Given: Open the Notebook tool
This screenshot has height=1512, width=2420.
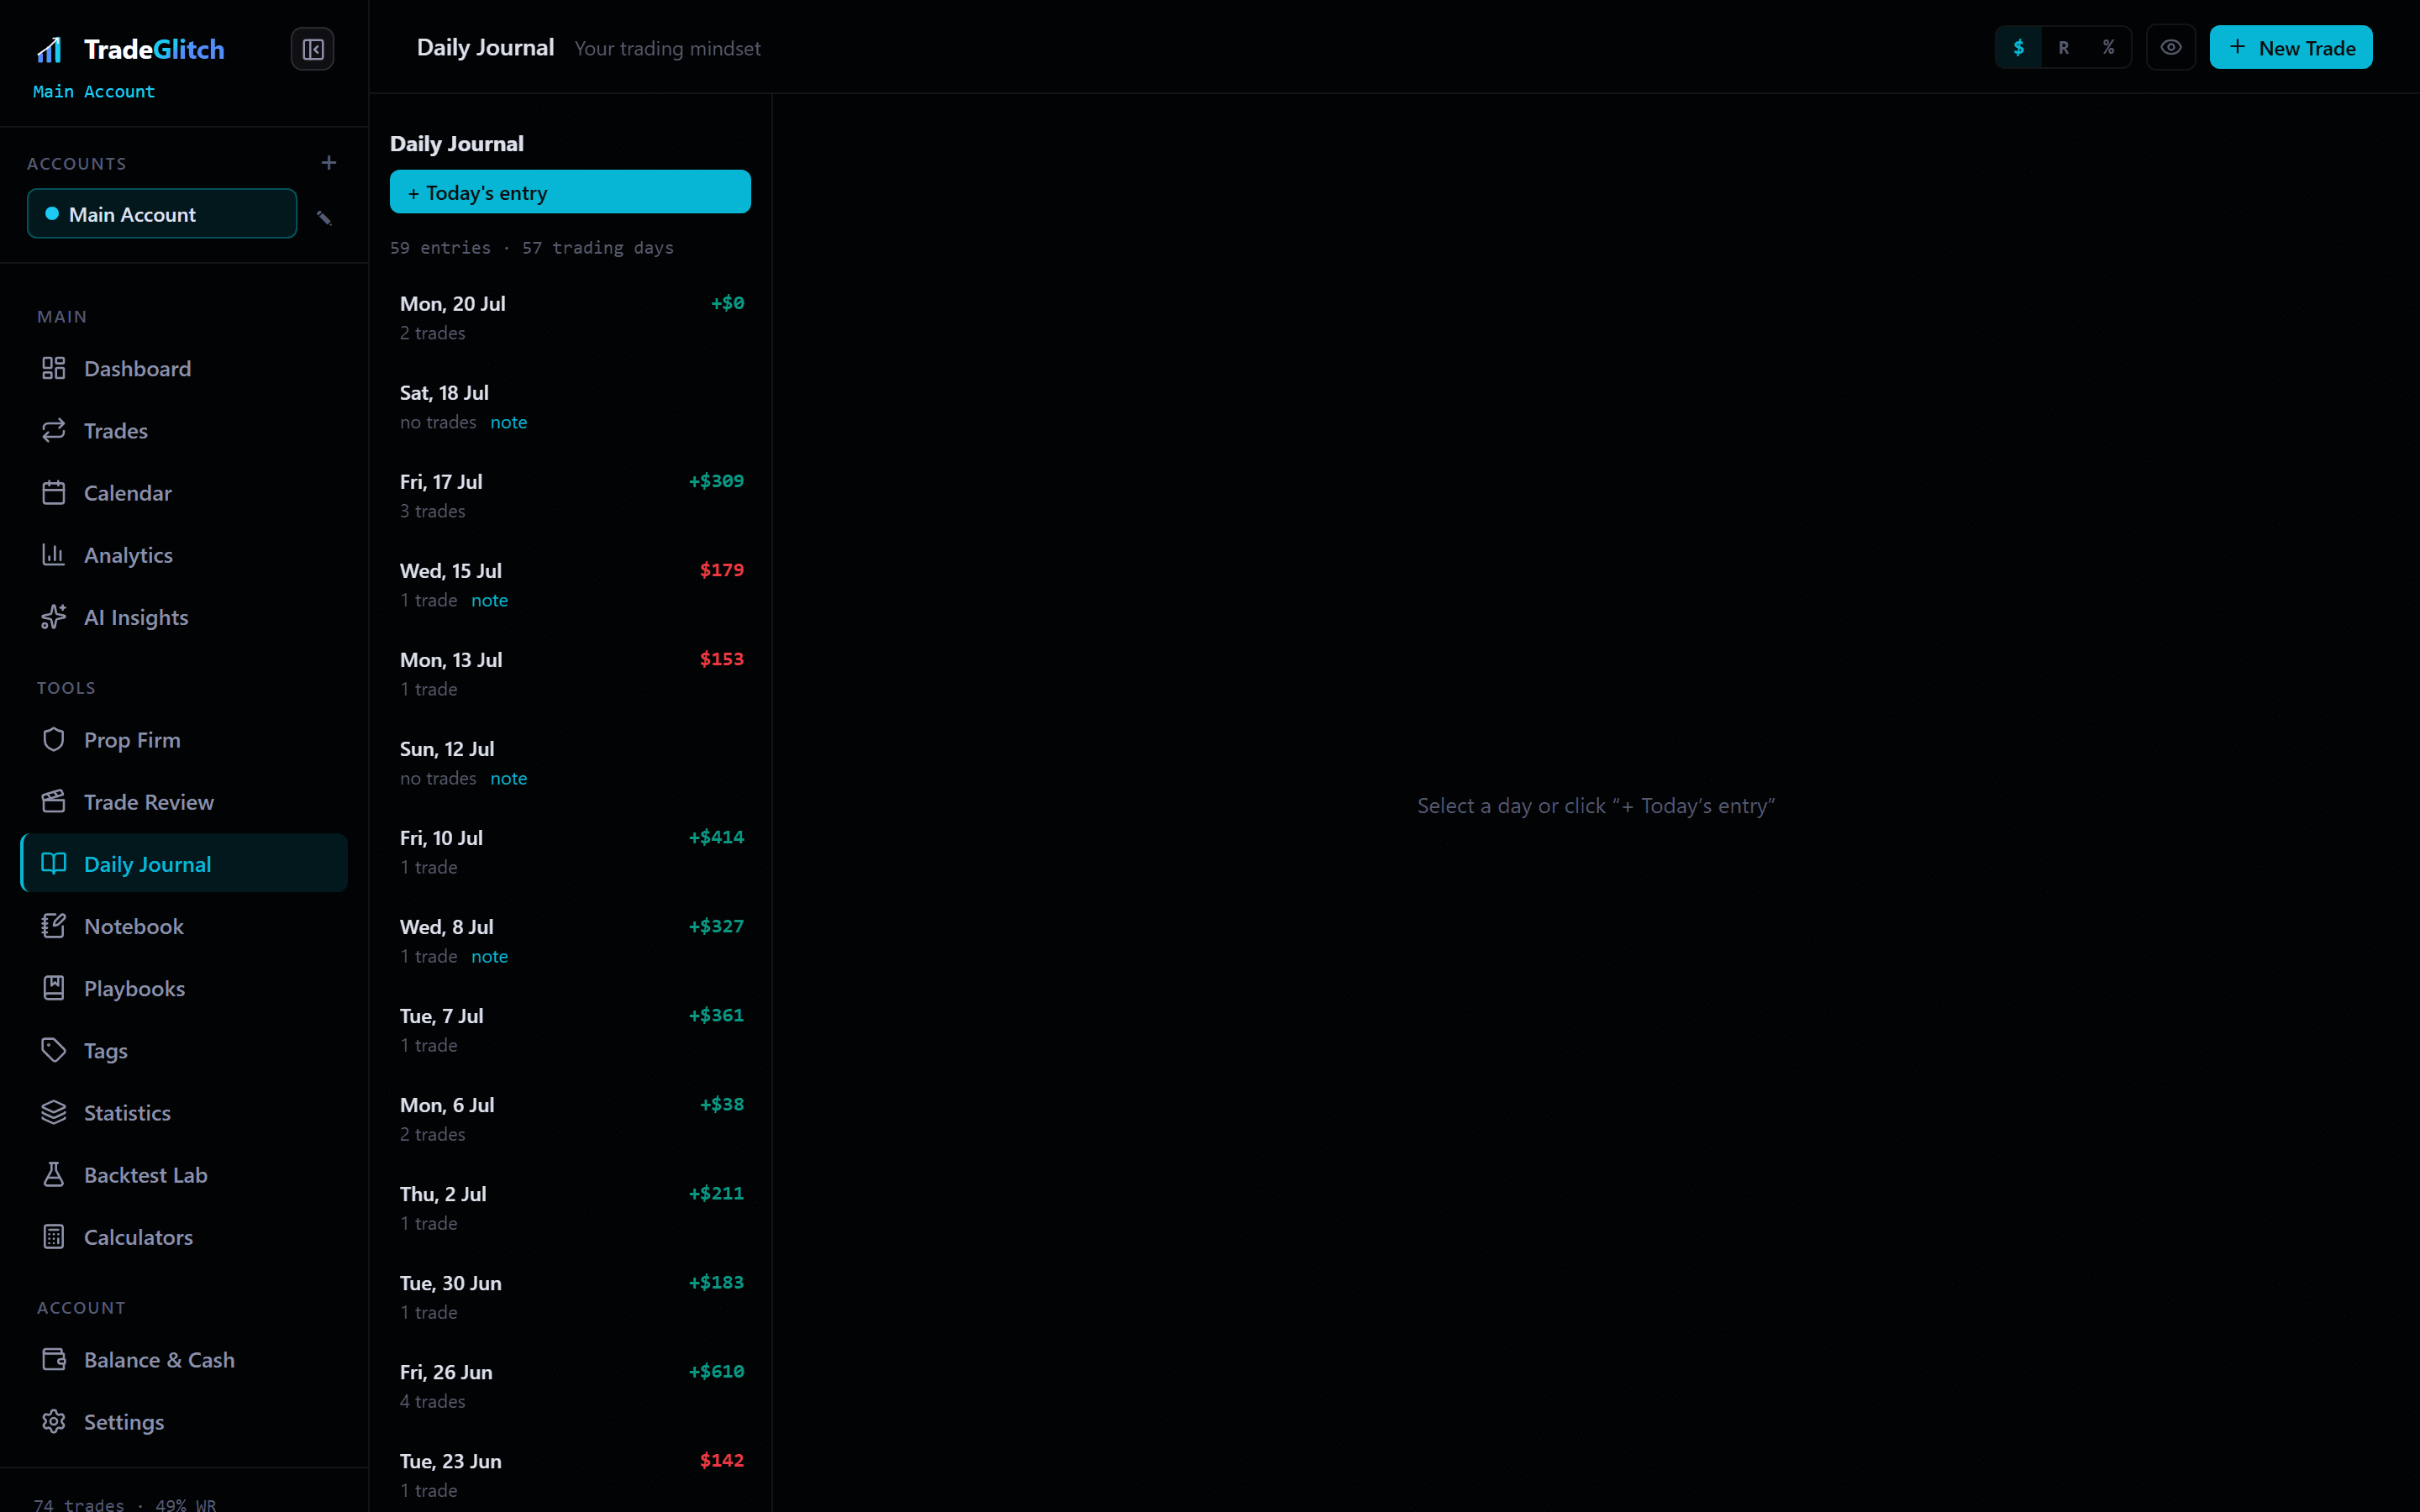Looking at the screenshot, I should (184, 925).
